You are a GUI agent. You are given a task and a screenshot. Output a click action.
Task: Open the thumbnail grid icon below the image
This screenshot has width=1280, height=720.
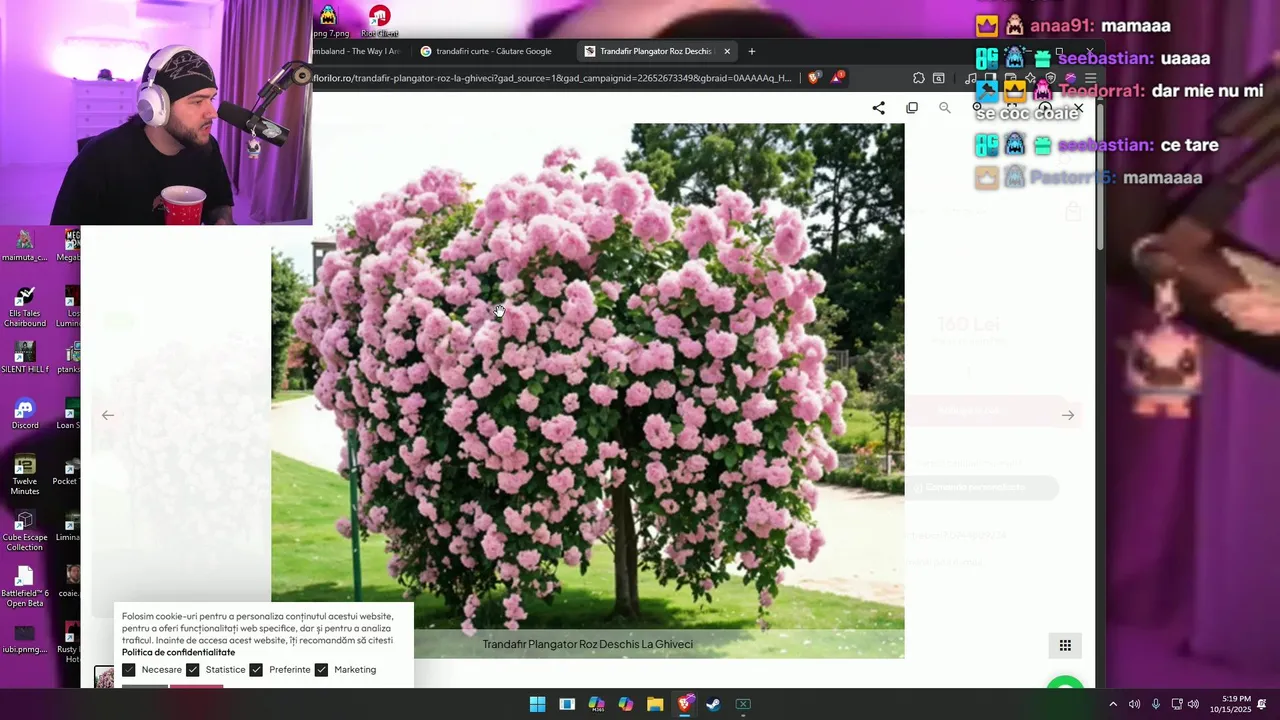point(1065,645)
